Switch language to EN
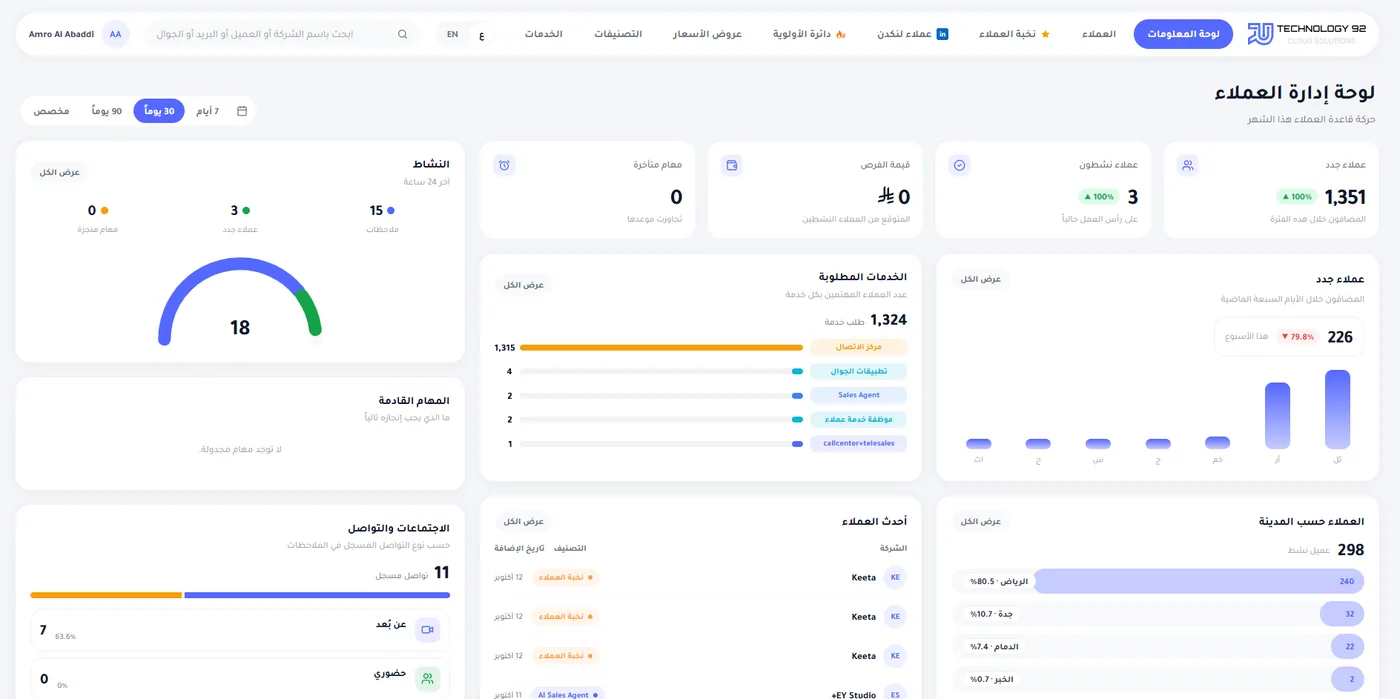 click(452, 34)
